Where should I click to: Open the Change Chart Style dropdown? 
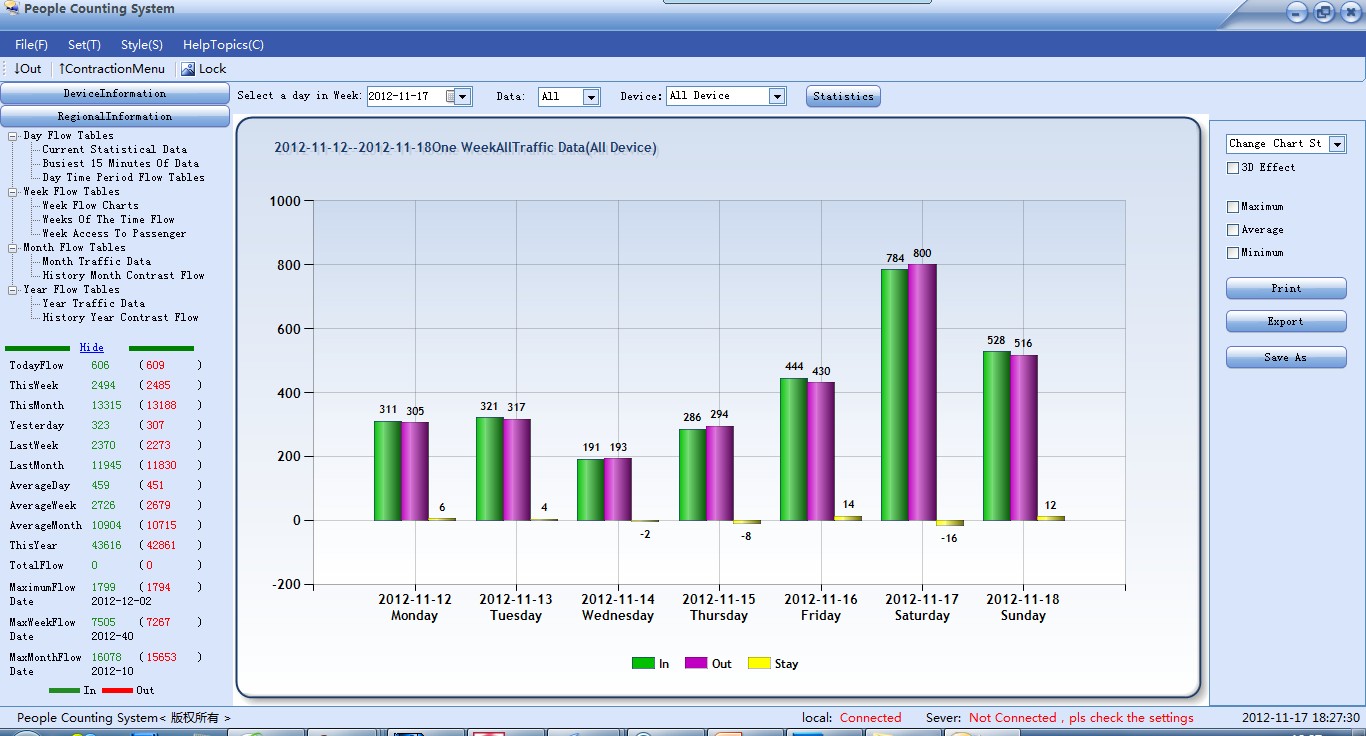point(1337,144)
